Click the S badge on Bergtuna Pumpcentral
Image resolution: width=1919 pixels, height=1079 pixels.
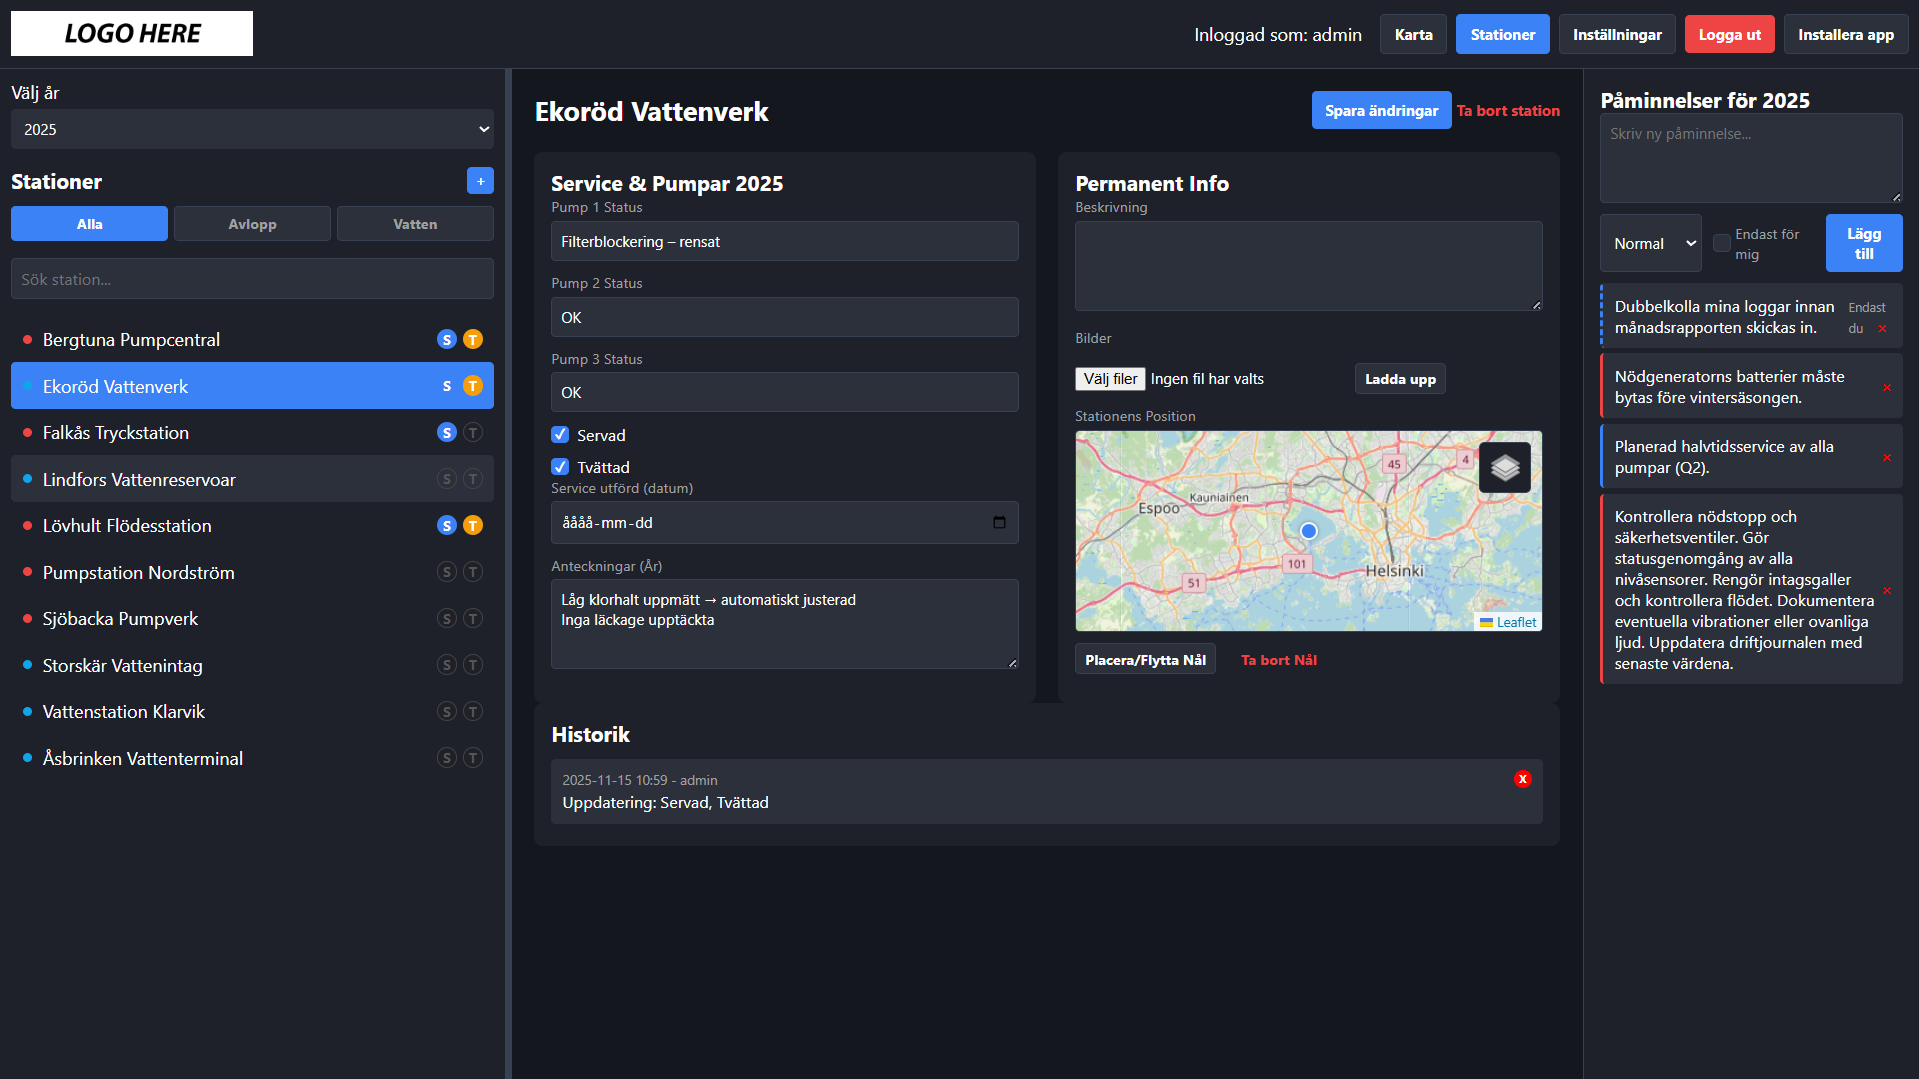447,340
